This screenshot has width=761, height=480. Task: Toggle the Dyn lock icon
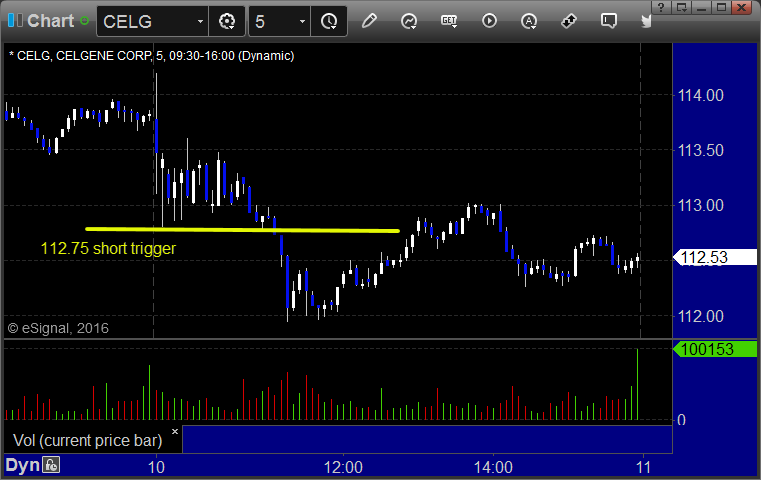[x=51, y=465]
